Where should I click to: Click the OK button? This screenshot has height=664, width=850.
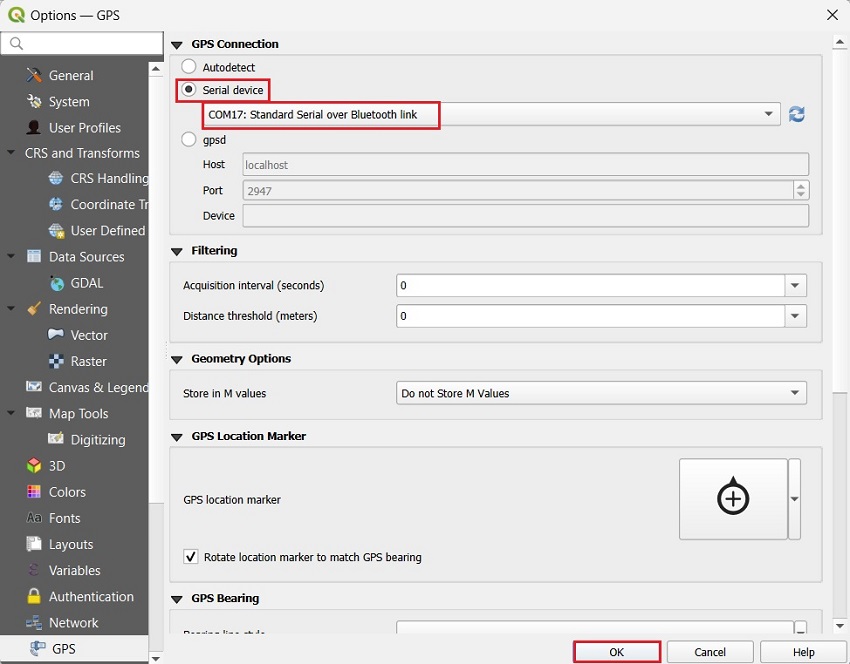click(616, 652)
